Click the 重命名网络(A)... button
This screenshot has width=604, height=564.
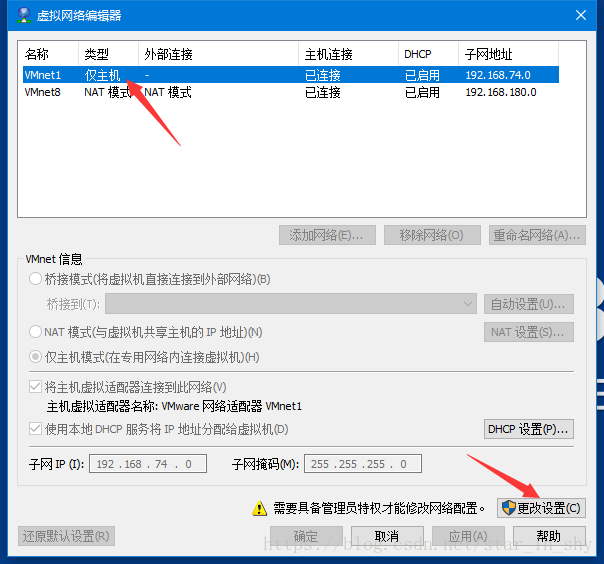(537, 235)
